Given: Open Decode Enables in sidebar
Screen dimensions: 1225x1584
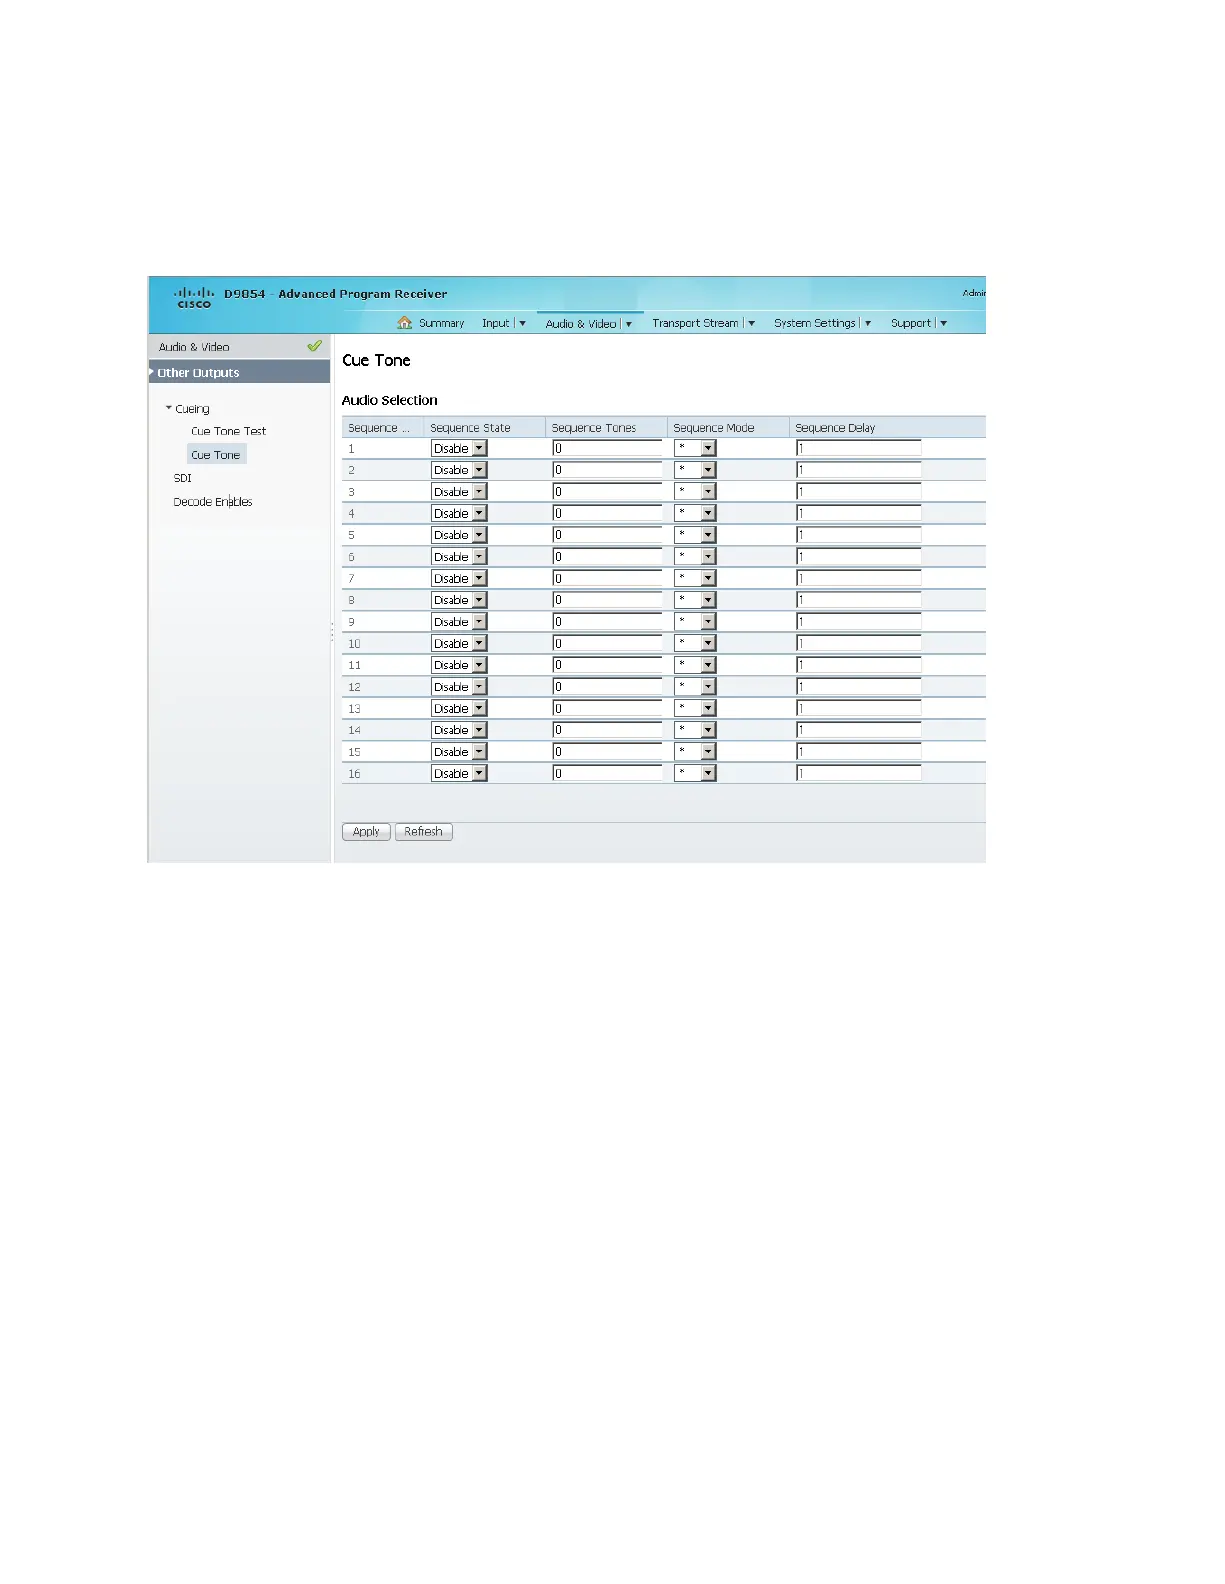Looking at the screenshot, I should pyautogui.click(x=213, y=502).
